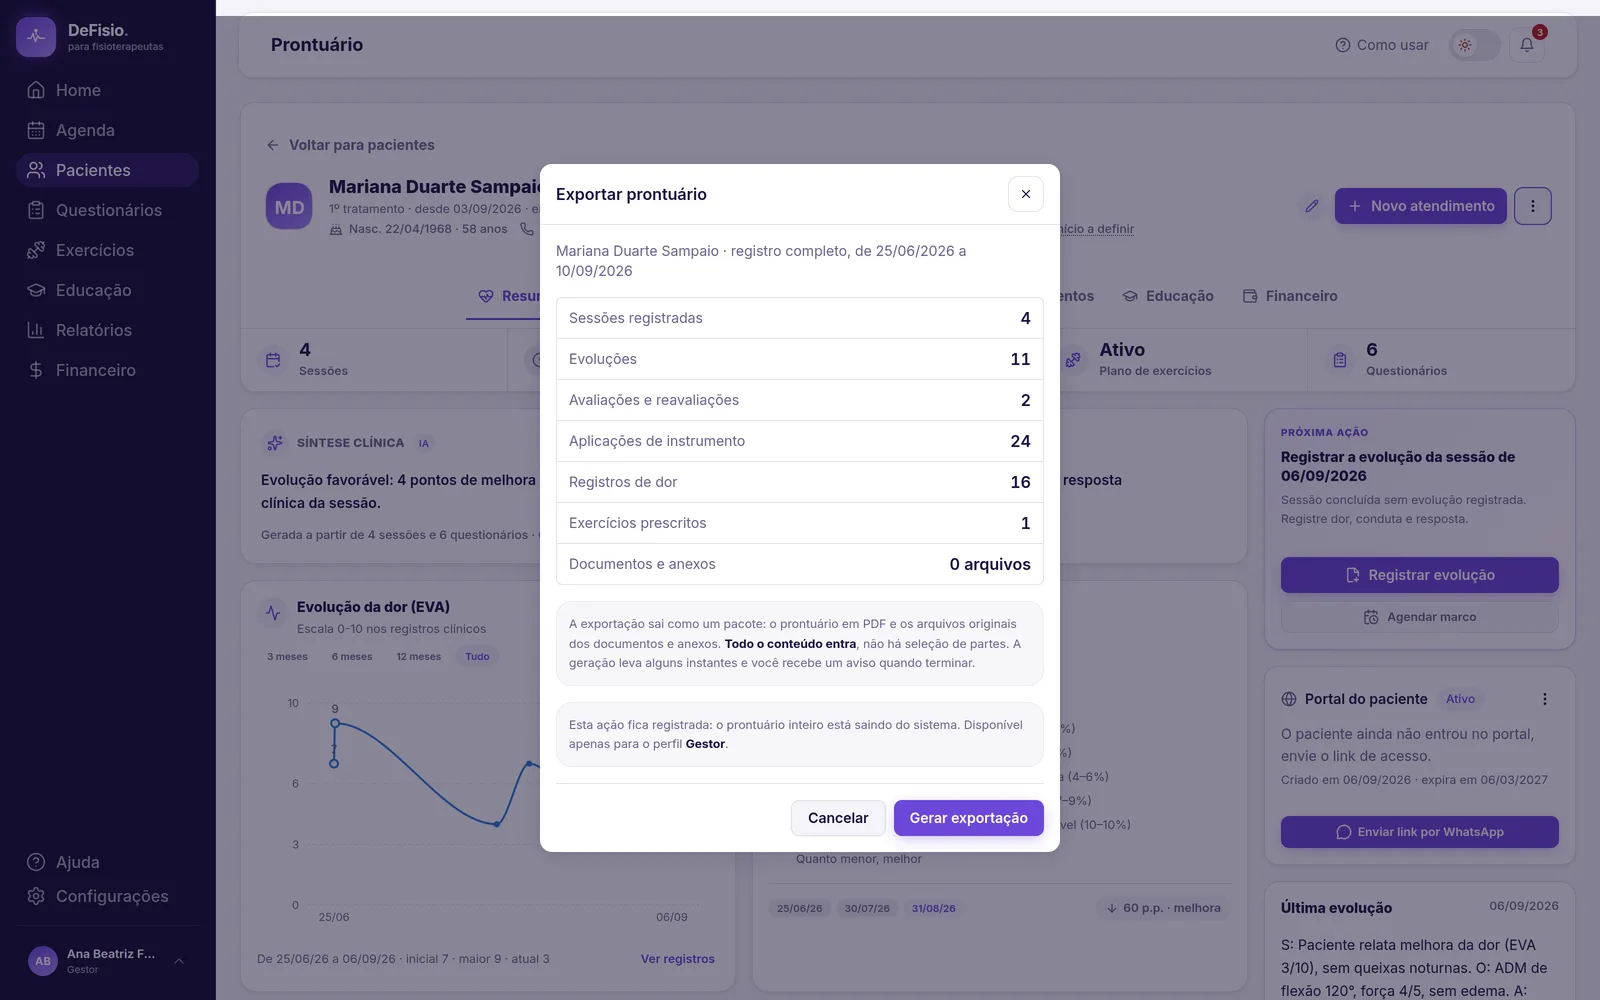Click the Portal do paciente globe icon
The height and width of the screenshot is (1000, 1600).
[1289, 699]
